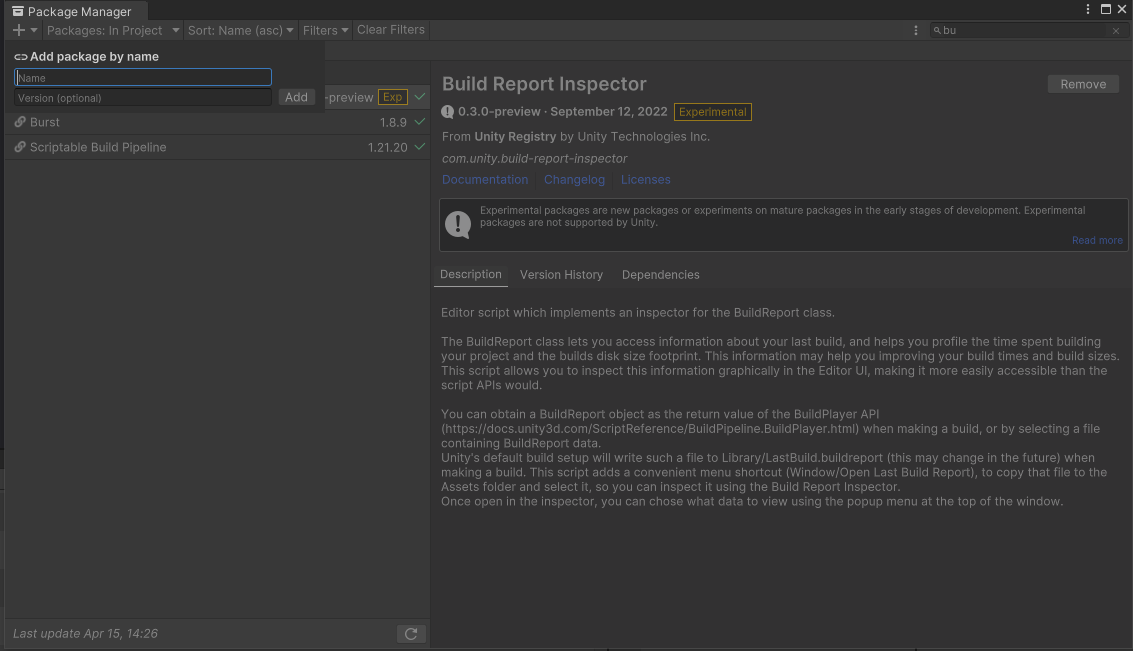This screenshot has height=651, width=1133.
Task: Click the Version (optional) input field
Action: pos(143,98)
